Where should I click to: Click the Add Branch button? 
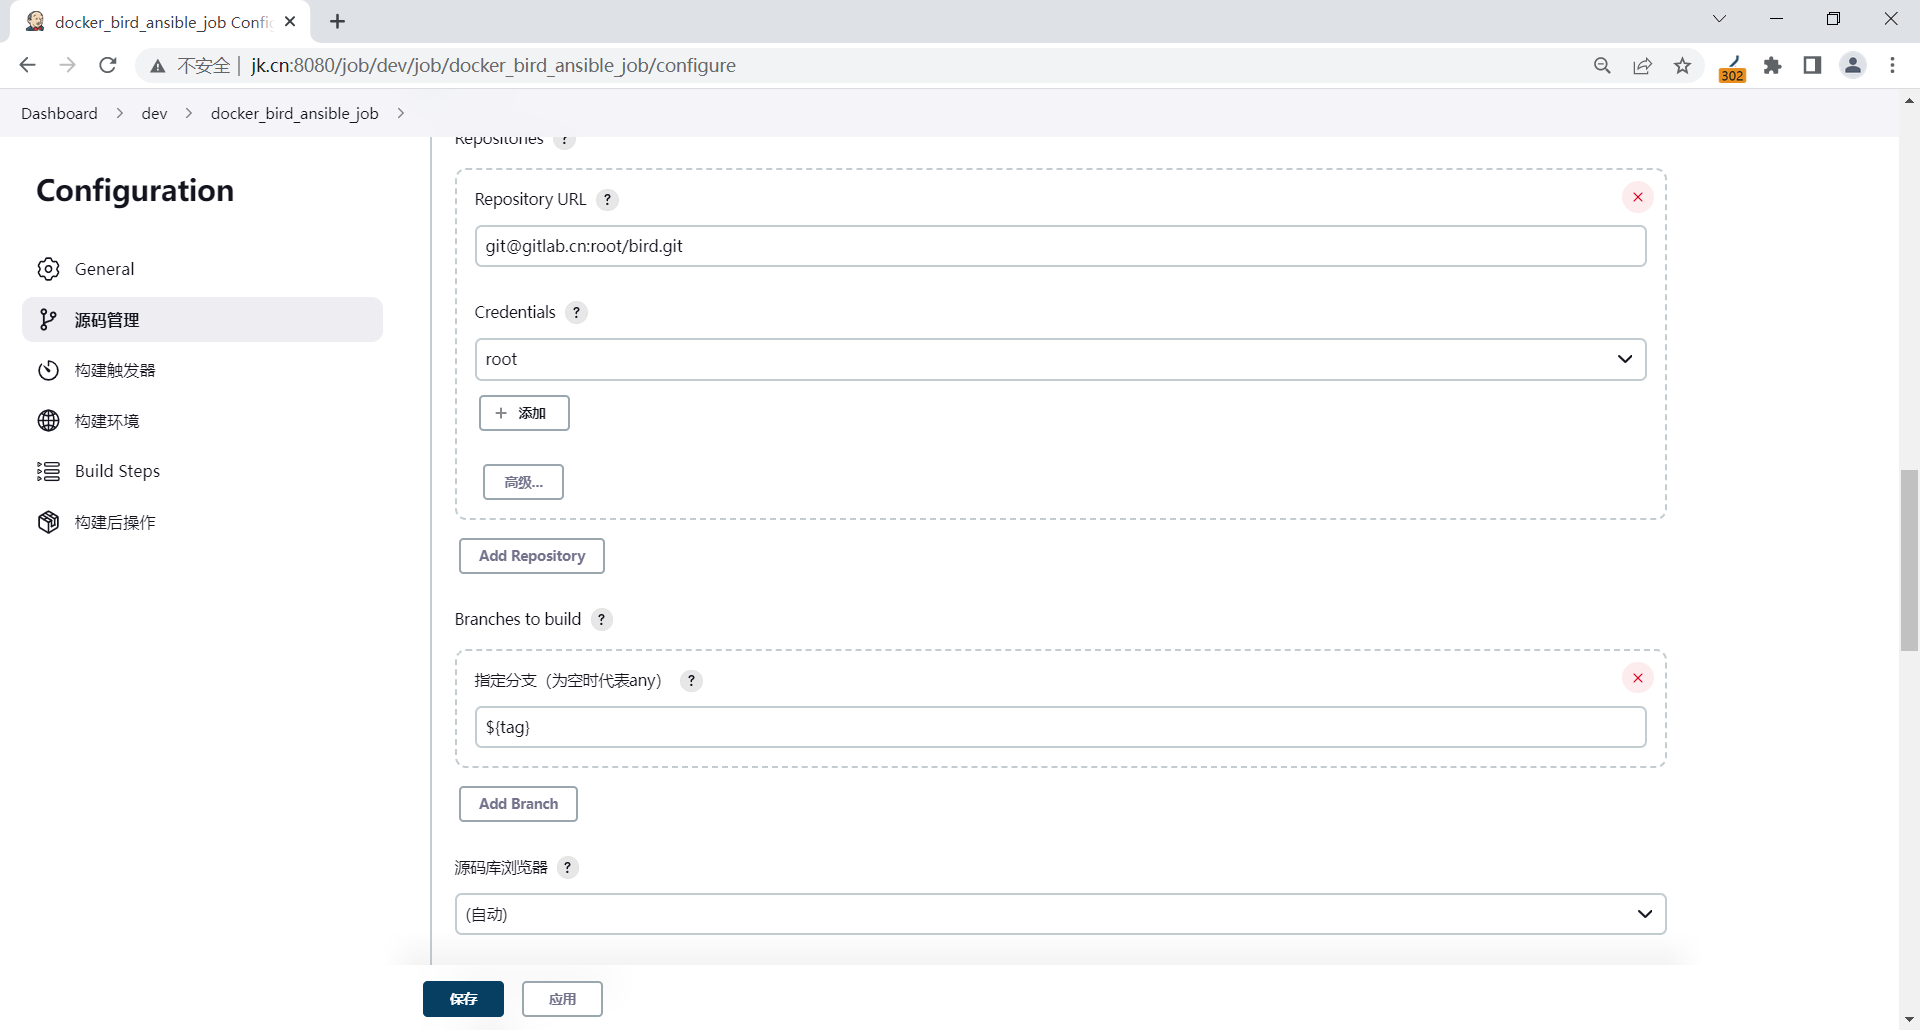(x=518, y=804)
